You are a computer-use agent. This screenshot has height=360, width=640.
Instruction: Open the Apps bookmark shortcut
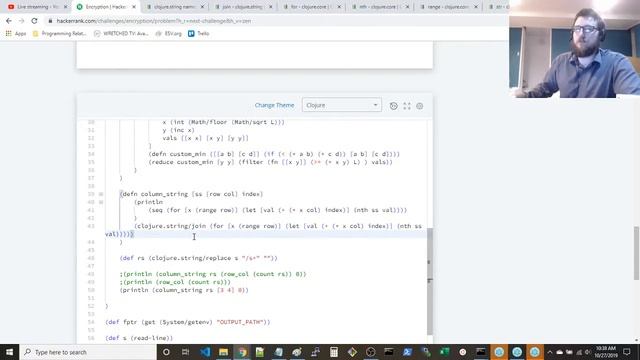click(x=16, y=33)
